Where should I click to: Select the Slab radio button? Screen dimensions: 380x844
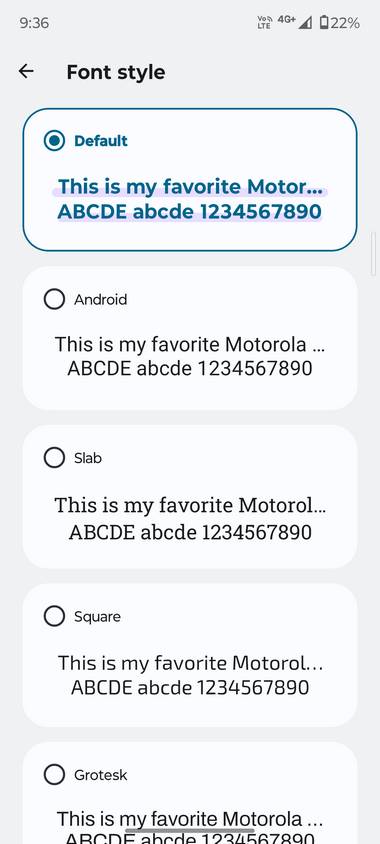point(54,458)
